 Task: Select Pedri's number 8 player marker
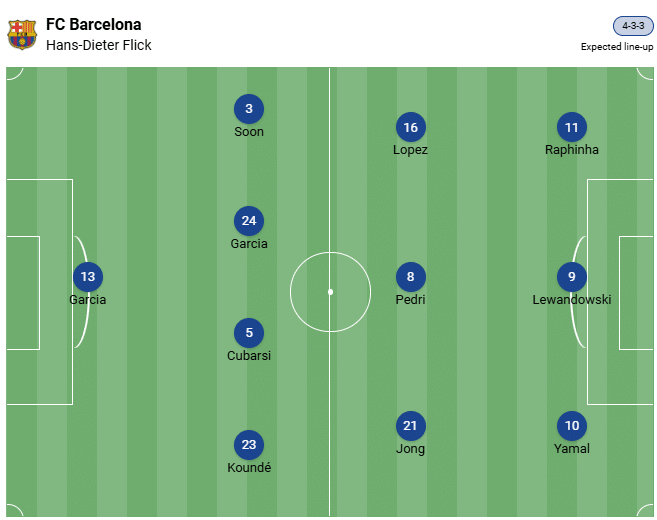click(410, 277)
